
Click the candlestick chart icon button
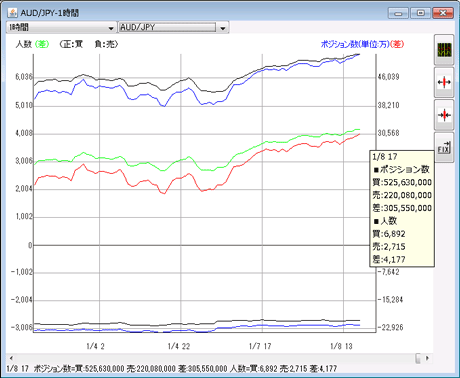coord(444,50)
